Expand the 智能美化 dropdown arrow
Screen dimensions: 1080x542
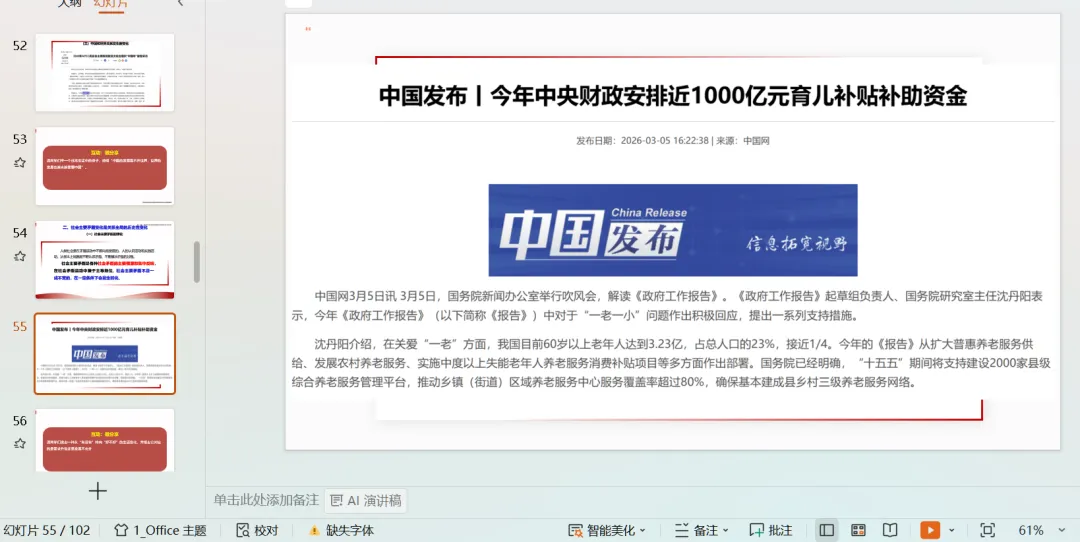point(643,530)
